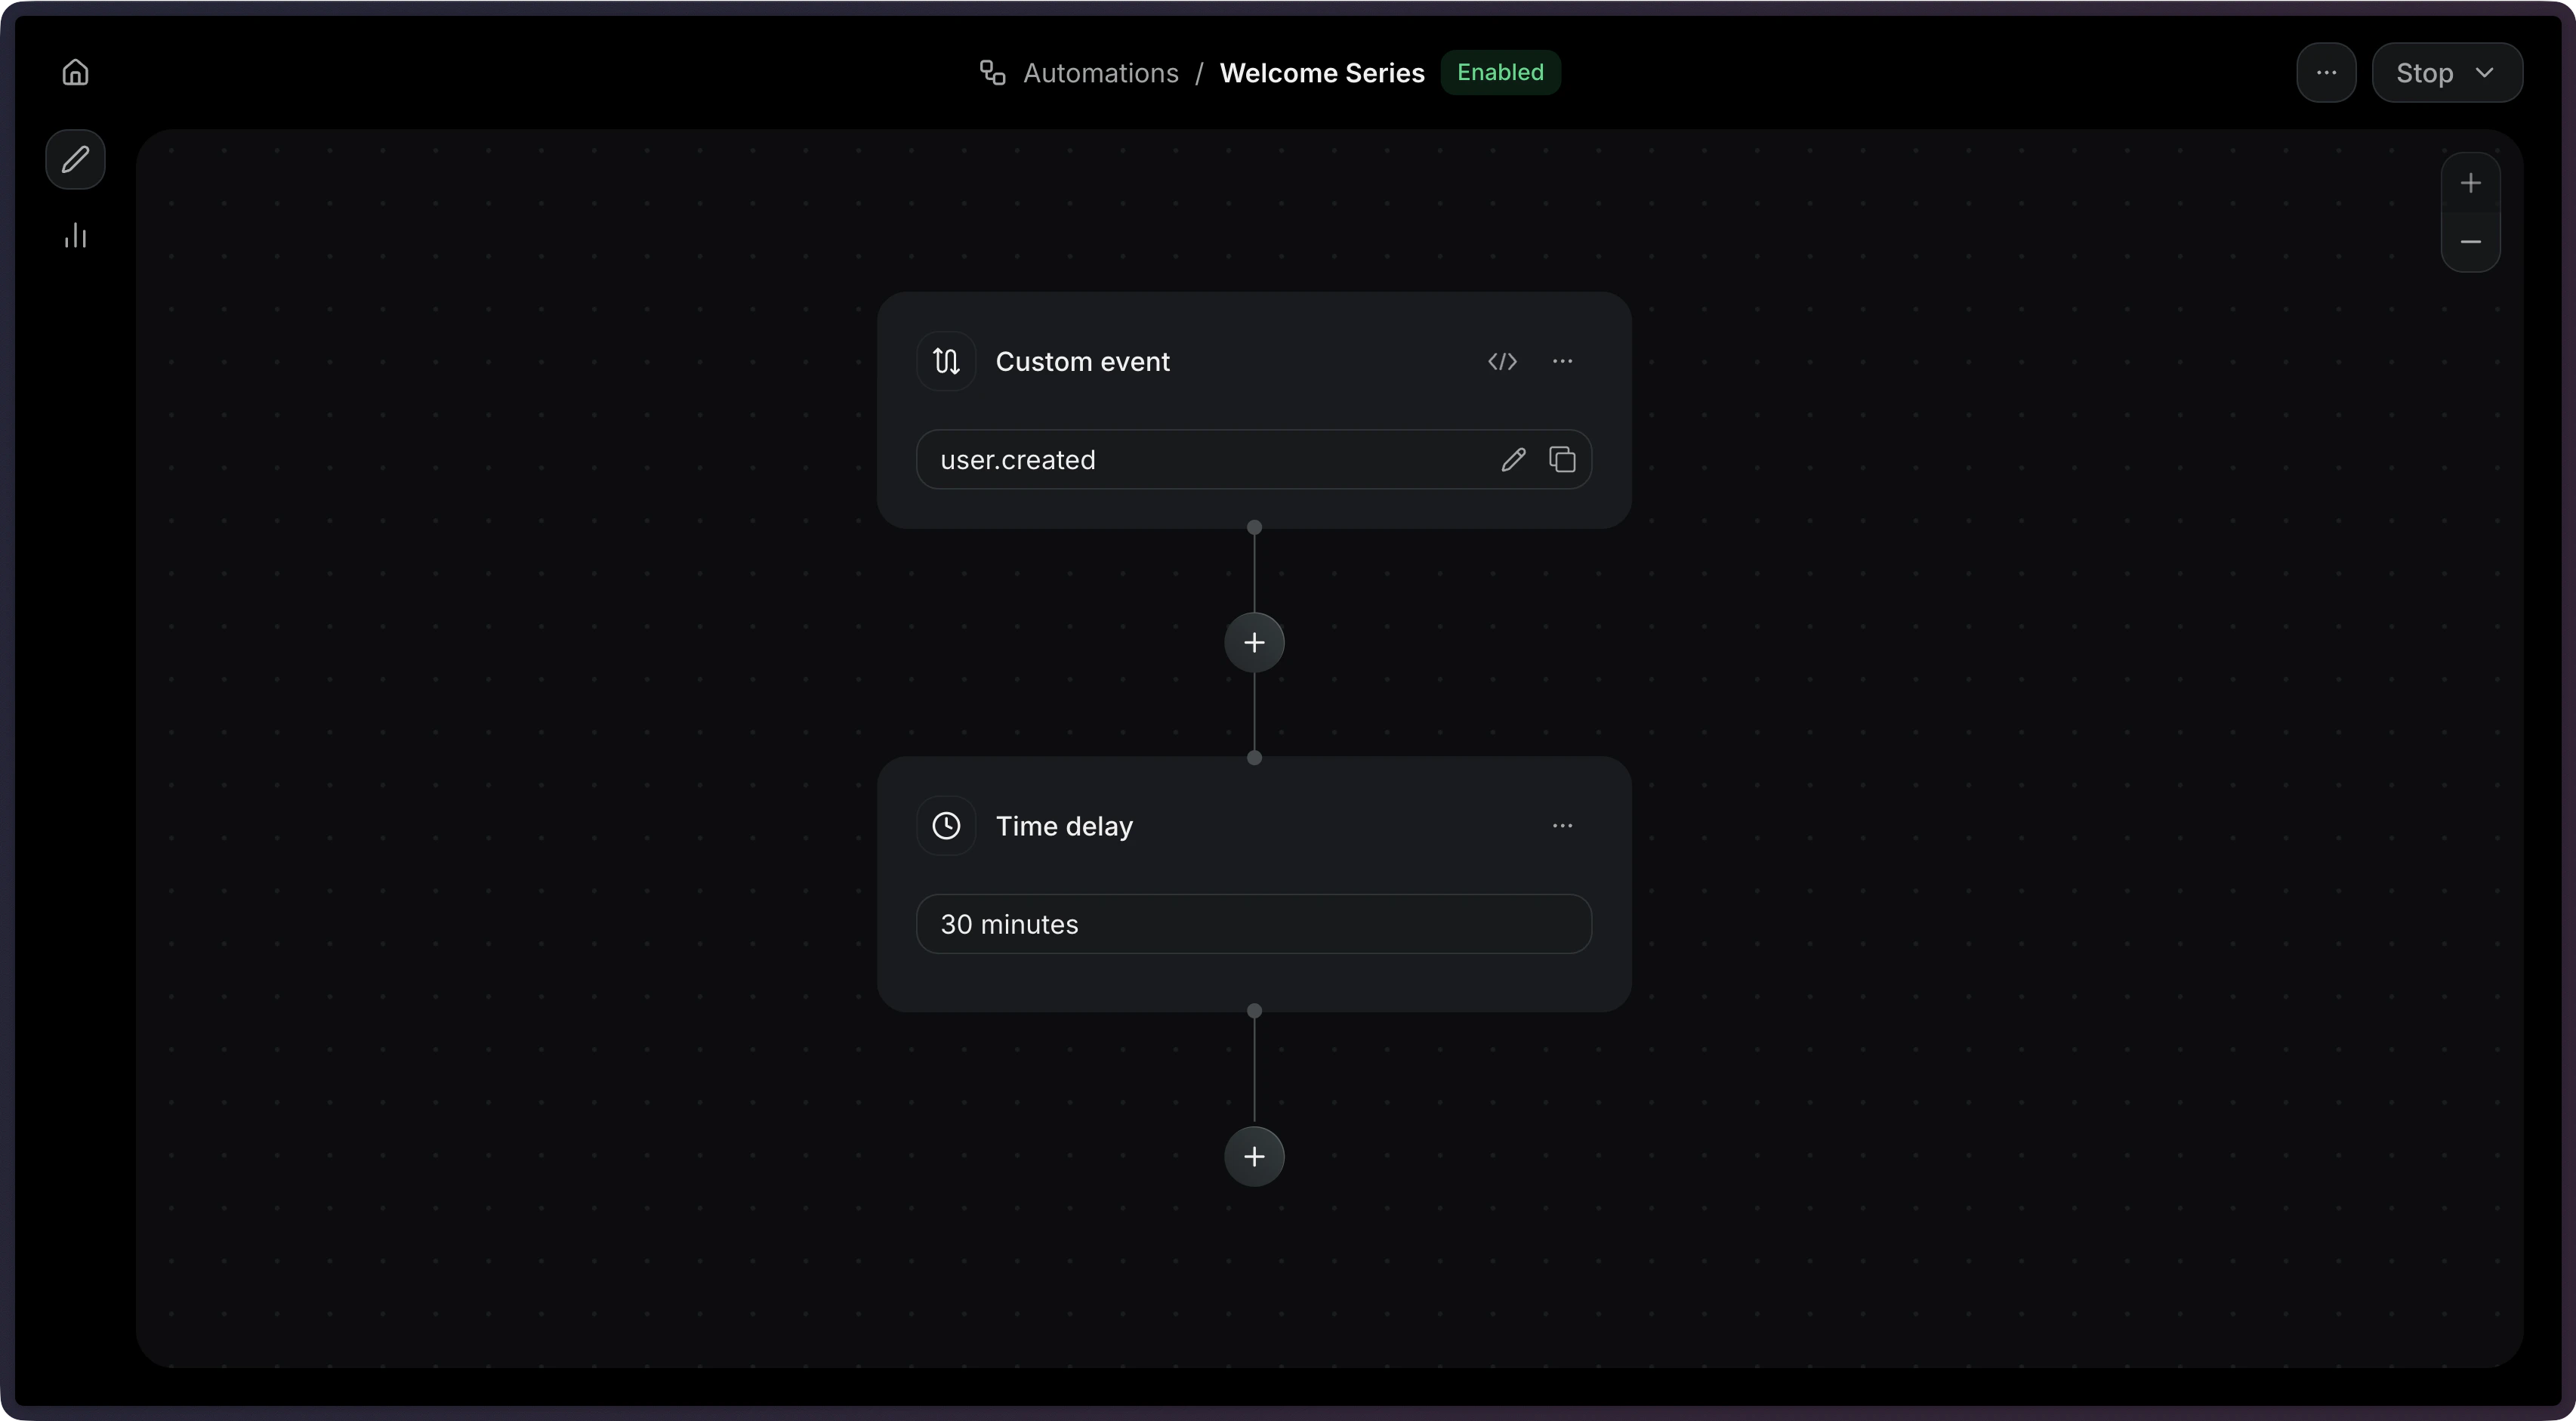Click the Automations breadcrumb icon

[991, 73]
